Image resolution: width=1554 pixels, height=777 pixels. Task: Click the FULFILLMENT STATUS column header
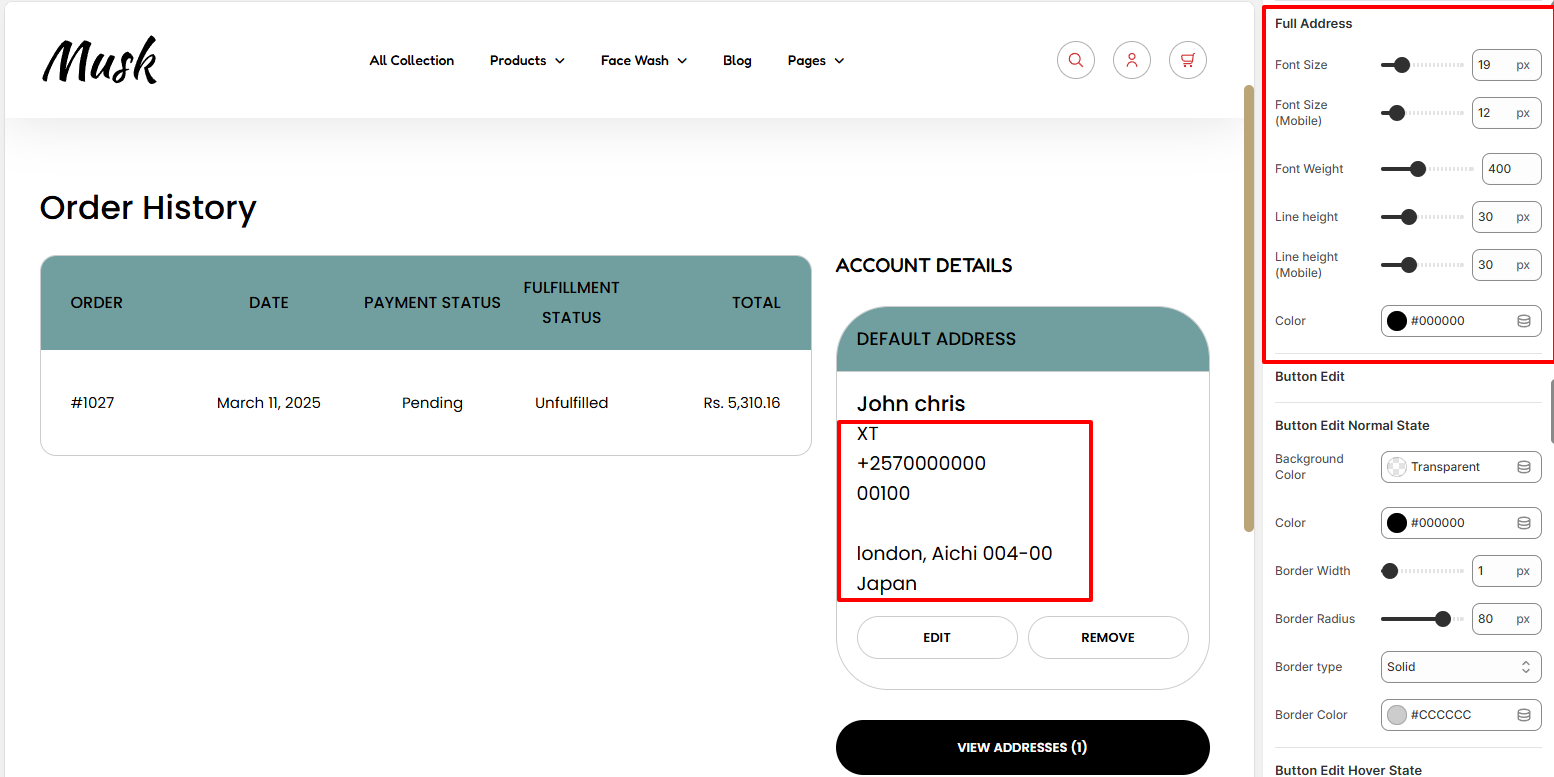pyautogui.click(x=571, y=302)
